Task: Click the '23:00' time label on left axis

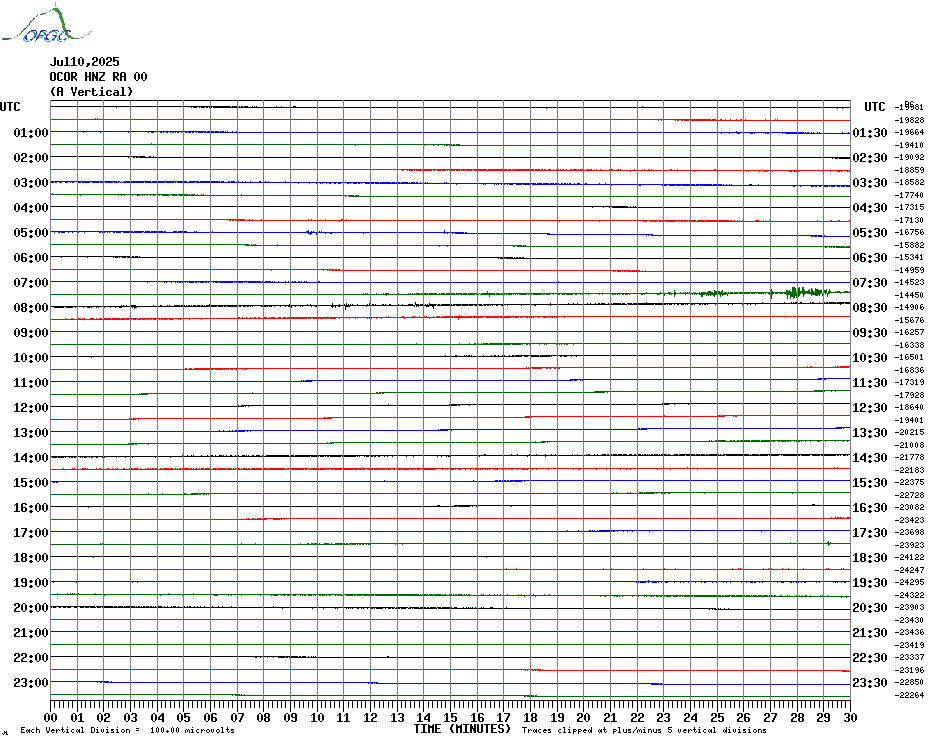Action: click(31, 683)
